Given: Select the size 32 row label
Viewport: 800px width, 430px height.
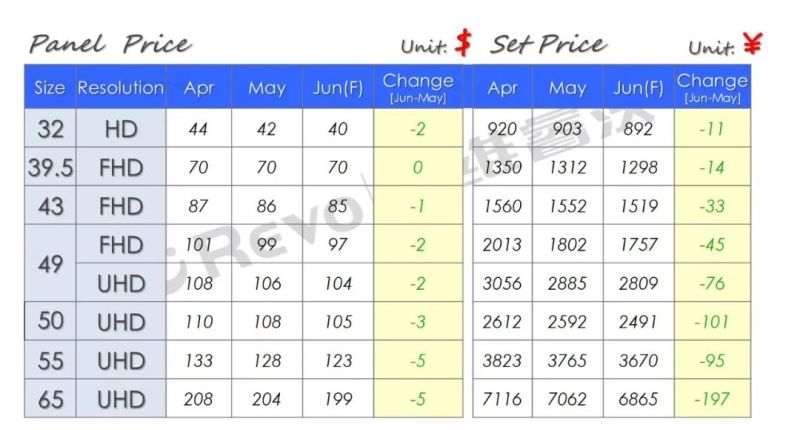Looking at the screenshot, I should [49, 129].
